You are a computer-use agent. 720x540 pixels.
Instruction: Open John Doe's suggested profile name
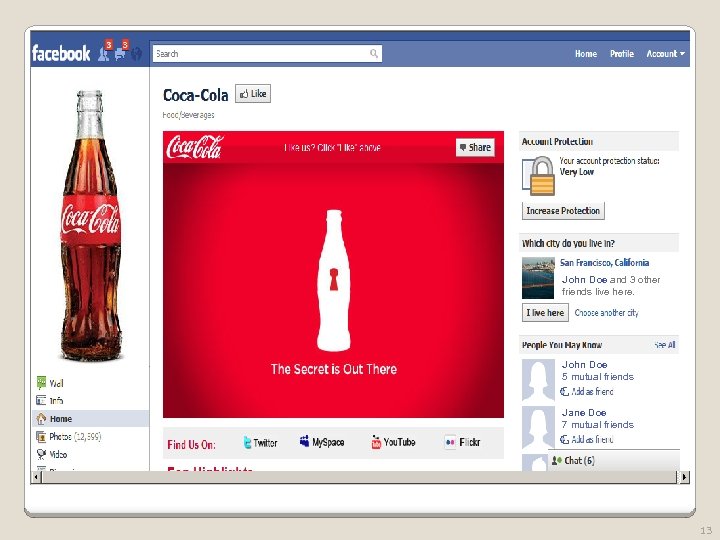(585, 365)
